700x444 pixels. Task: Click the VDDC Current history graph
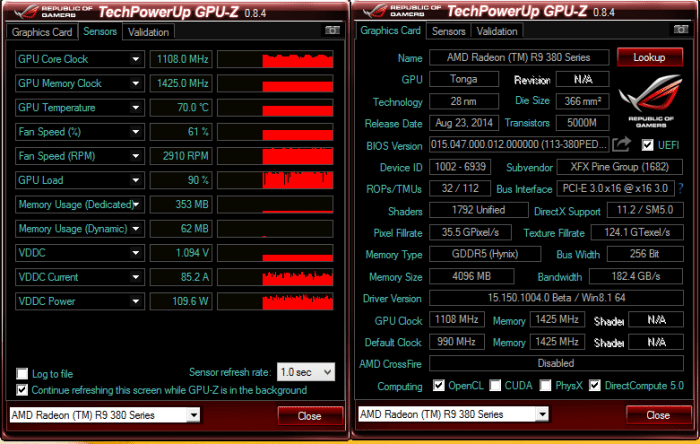pyautogui.click(x=275, y=277)
